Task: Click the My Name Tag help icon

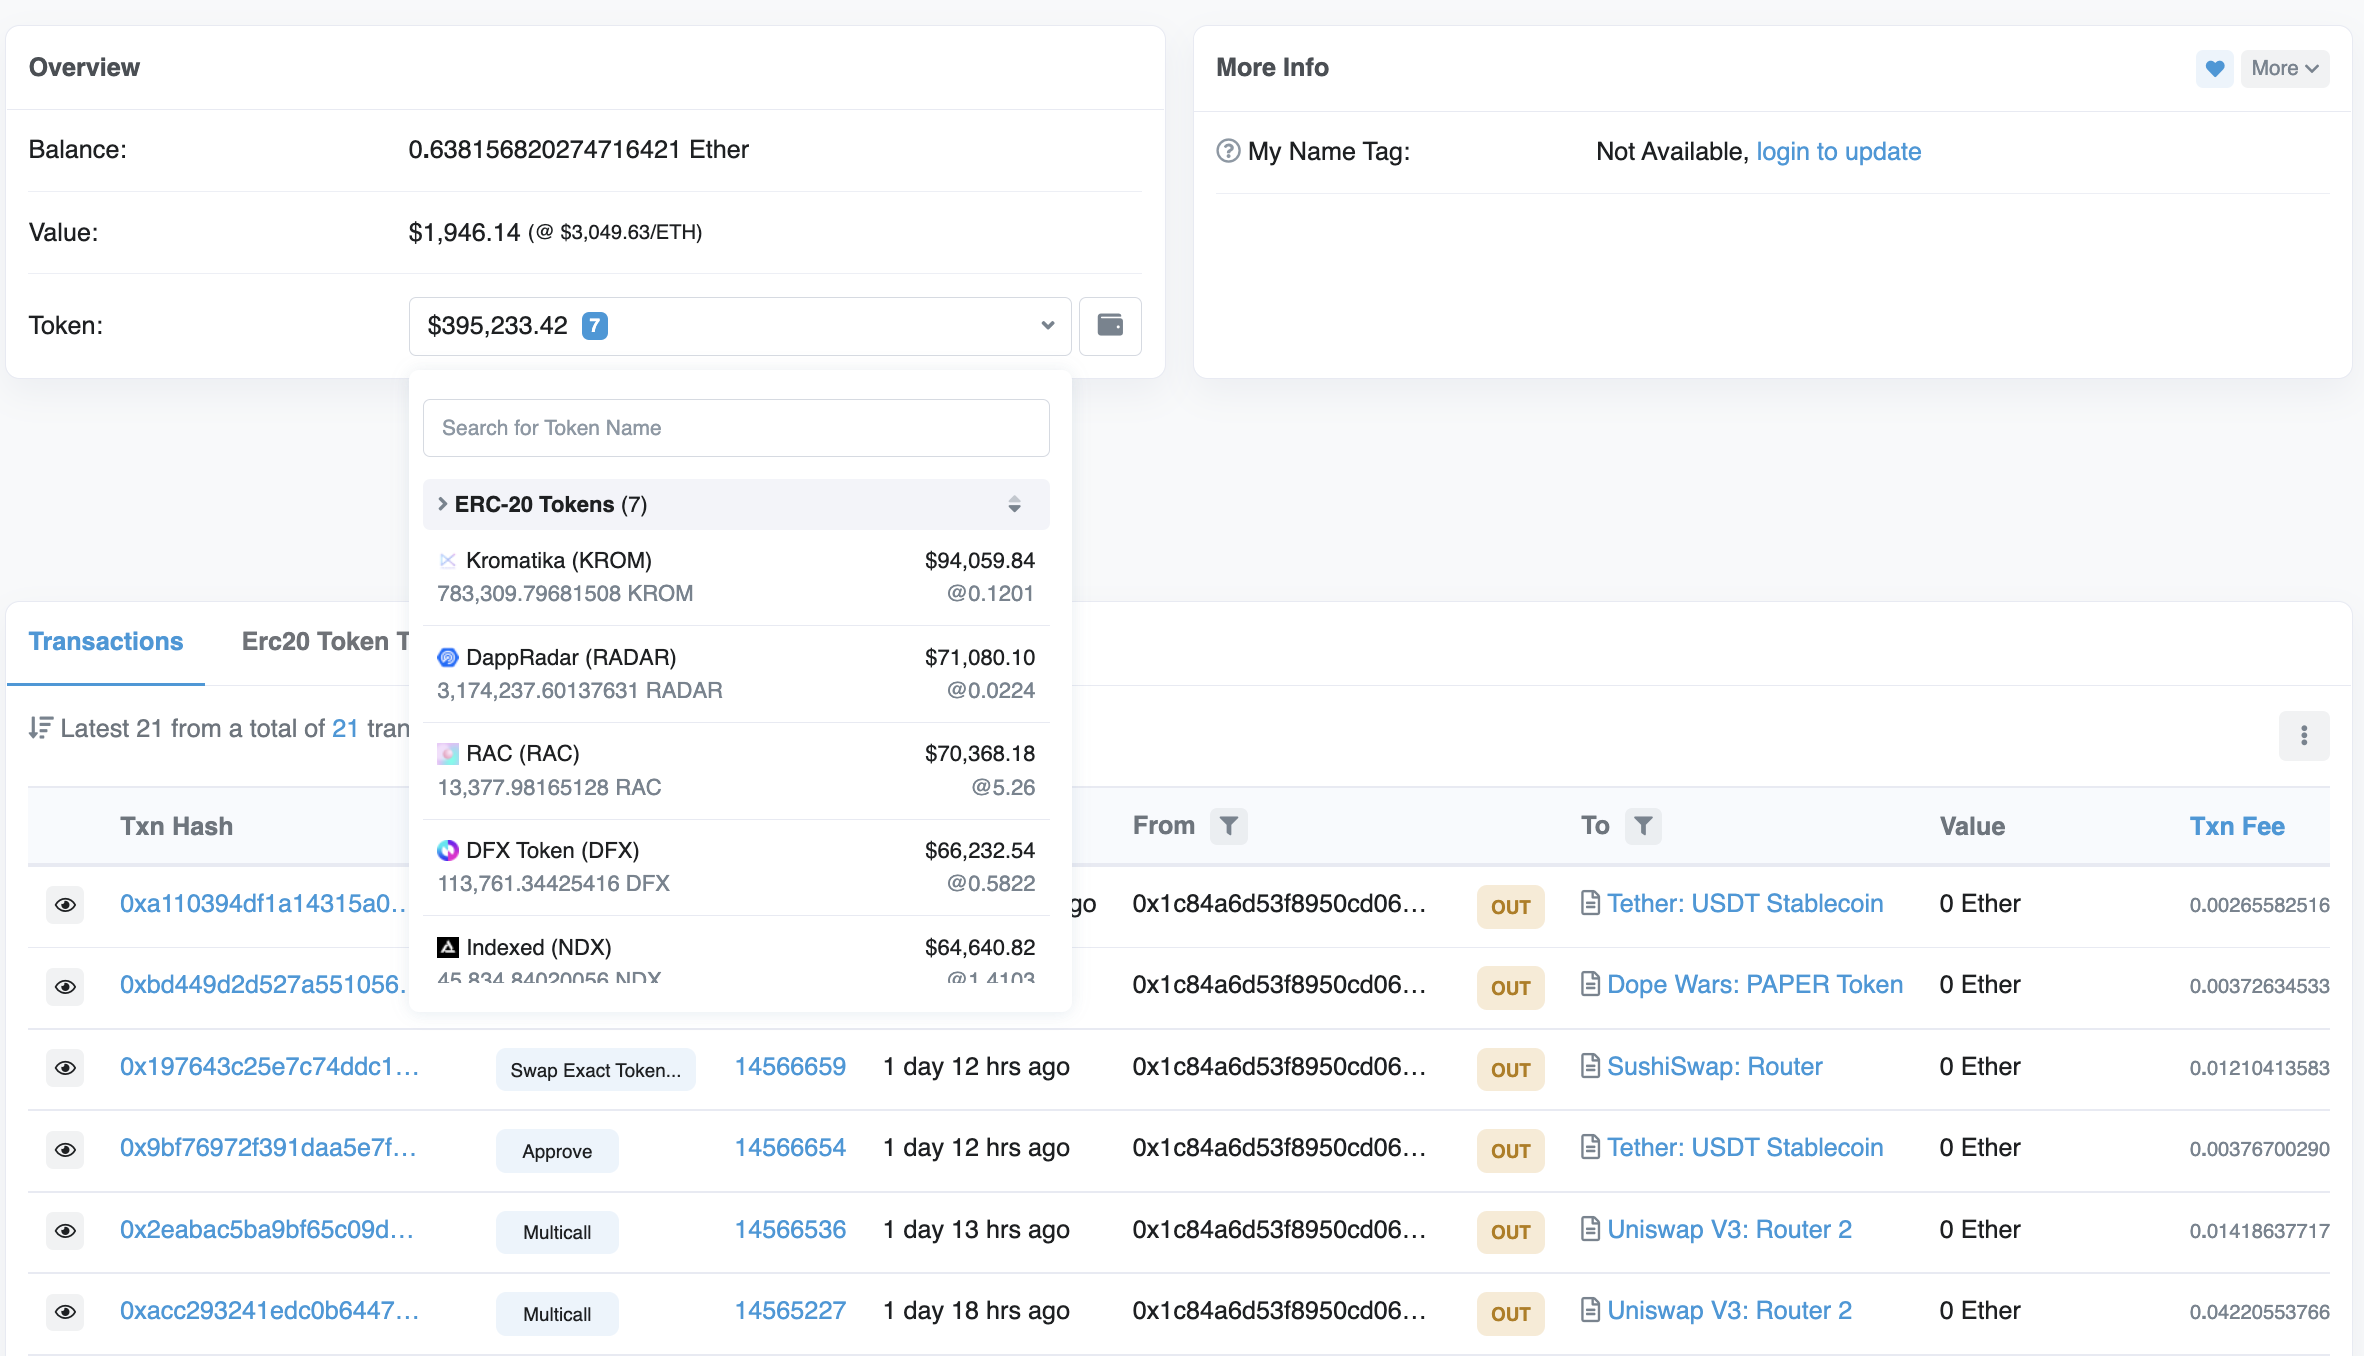Action: point(1228,151)
